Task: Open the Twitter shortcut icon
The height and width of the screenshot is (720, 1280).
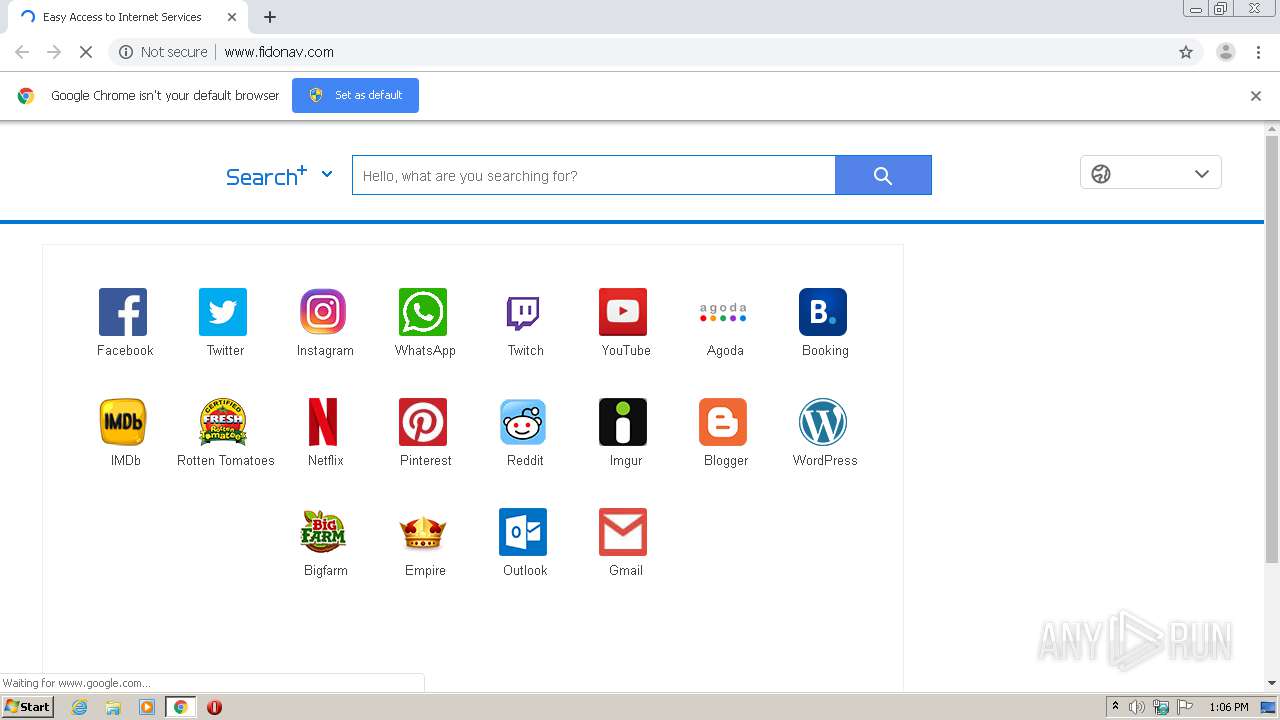Action: [x=223, y=312]
